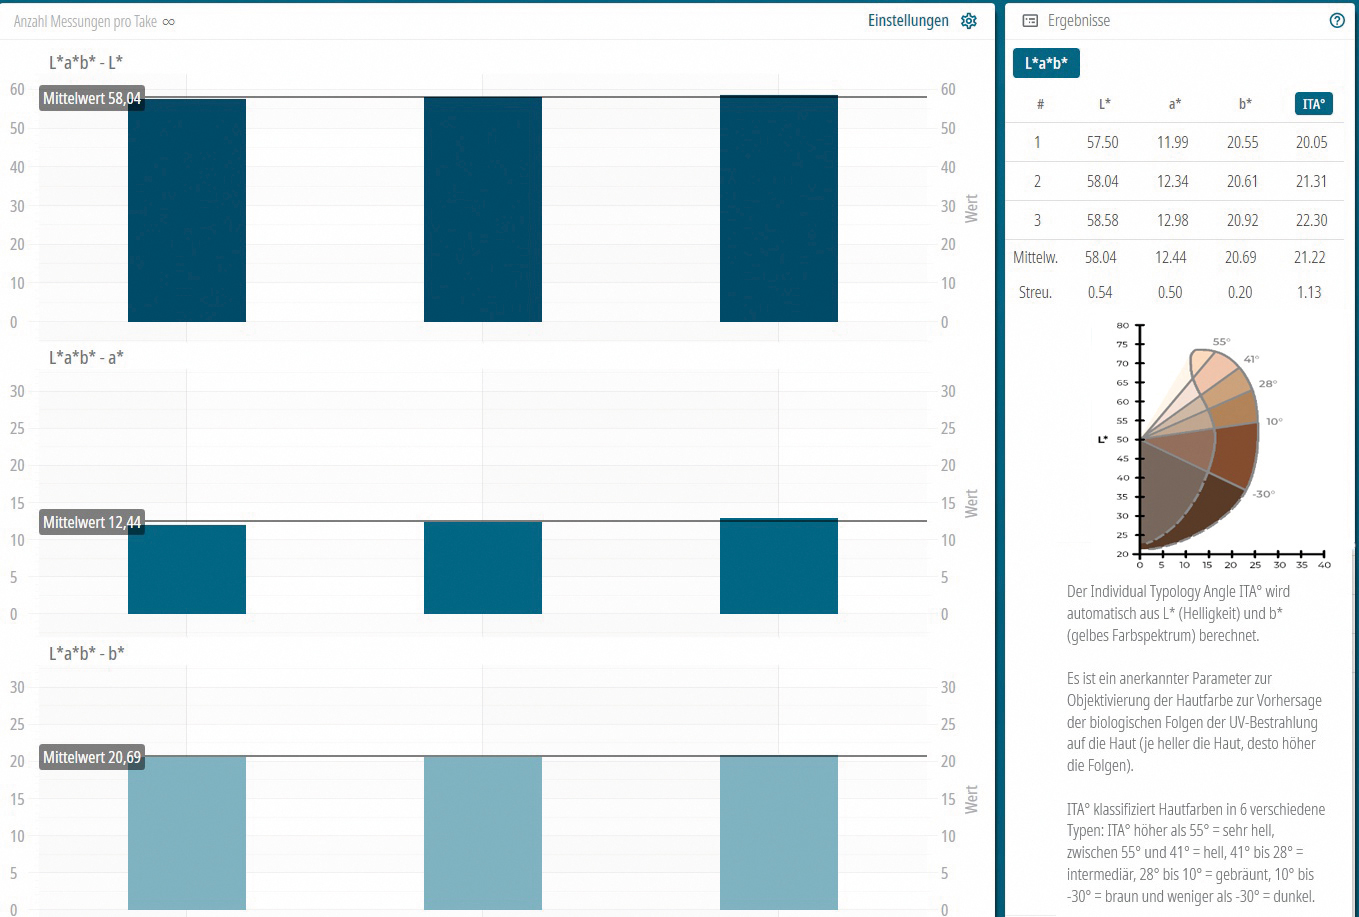Image resolution: width=1359 pixels, height=917 pixels.
Task: Click the help question mark icon
Action: (x=1337, y=21)
